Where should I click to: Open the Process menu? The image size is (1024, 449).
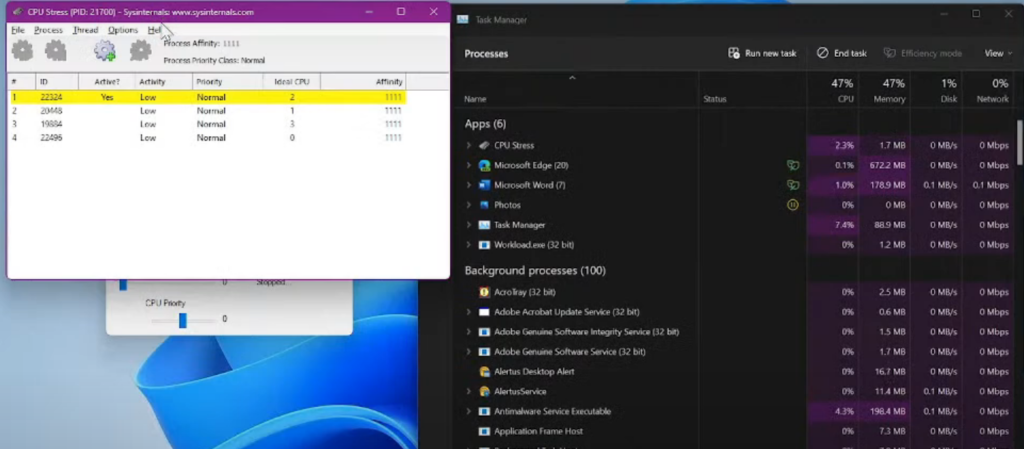pyautogui.click(x=48, y=30)
